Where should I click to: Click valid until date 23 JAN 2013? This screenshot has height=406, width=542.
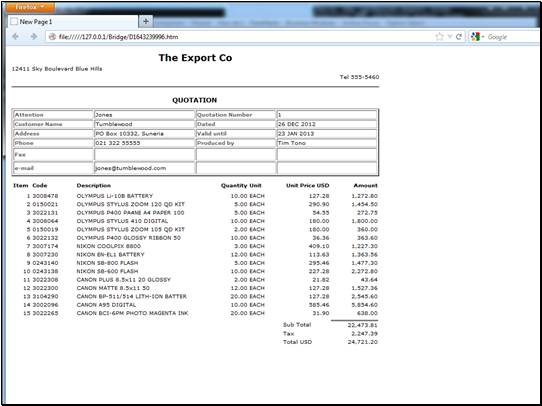(296, 133)
